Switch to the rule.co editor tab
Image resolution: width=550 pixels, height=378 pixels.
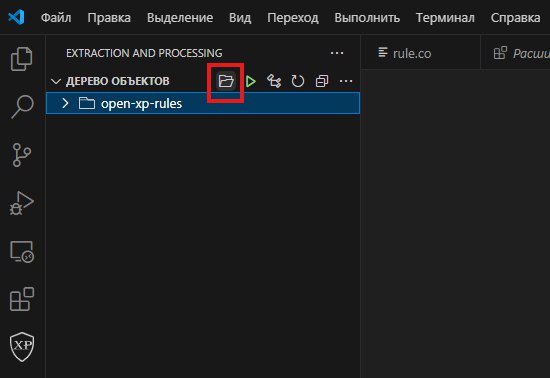[420, 53]
